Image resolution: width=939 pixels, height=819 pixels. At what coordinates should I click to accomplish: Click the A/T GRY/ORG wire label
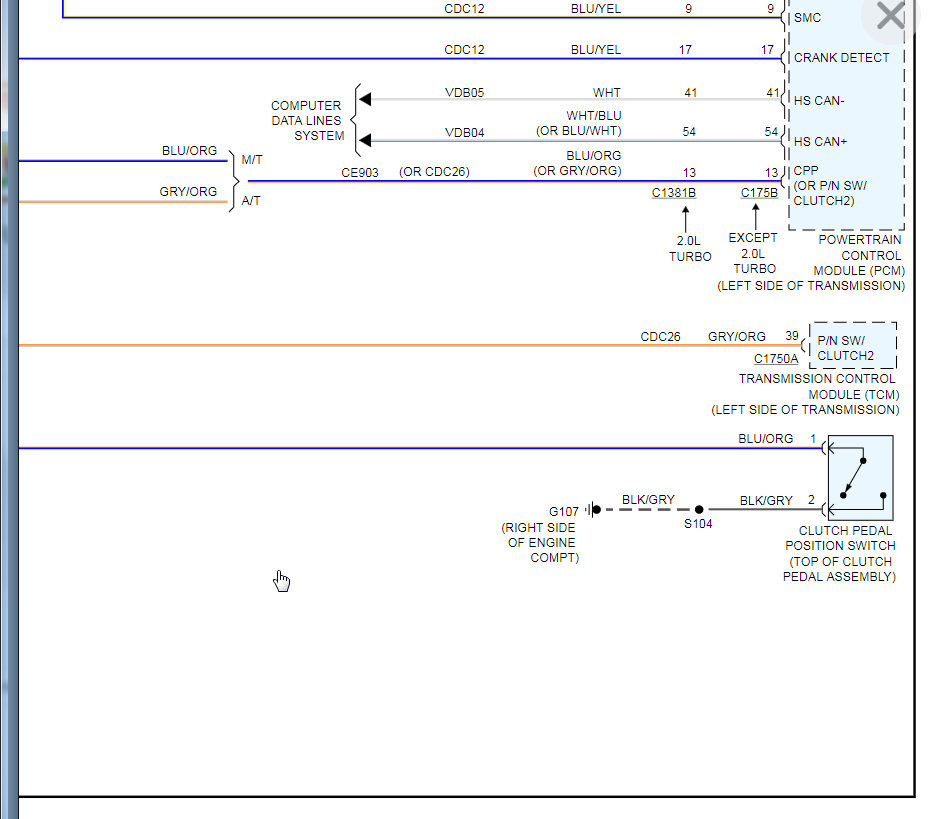tap(188, 191)
